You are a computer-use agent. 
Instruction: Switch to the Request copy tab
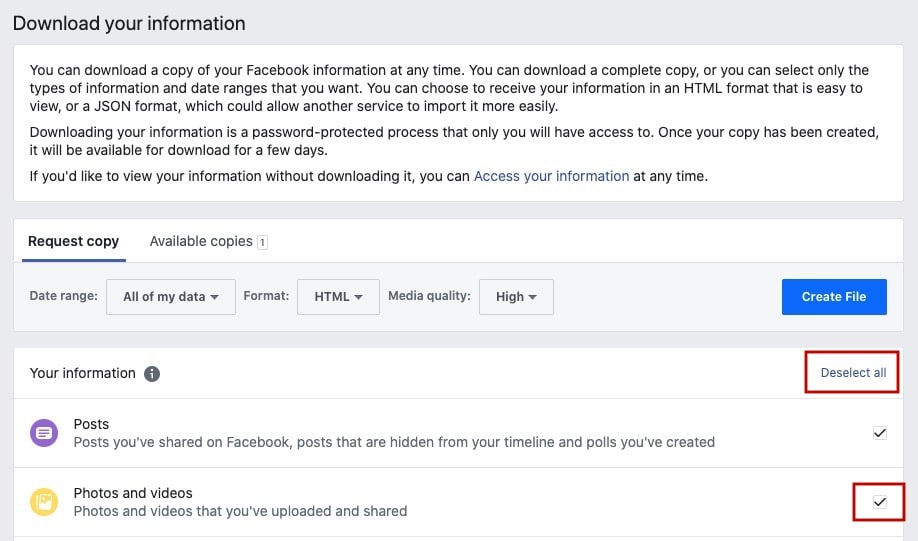(x=73, y=241)
